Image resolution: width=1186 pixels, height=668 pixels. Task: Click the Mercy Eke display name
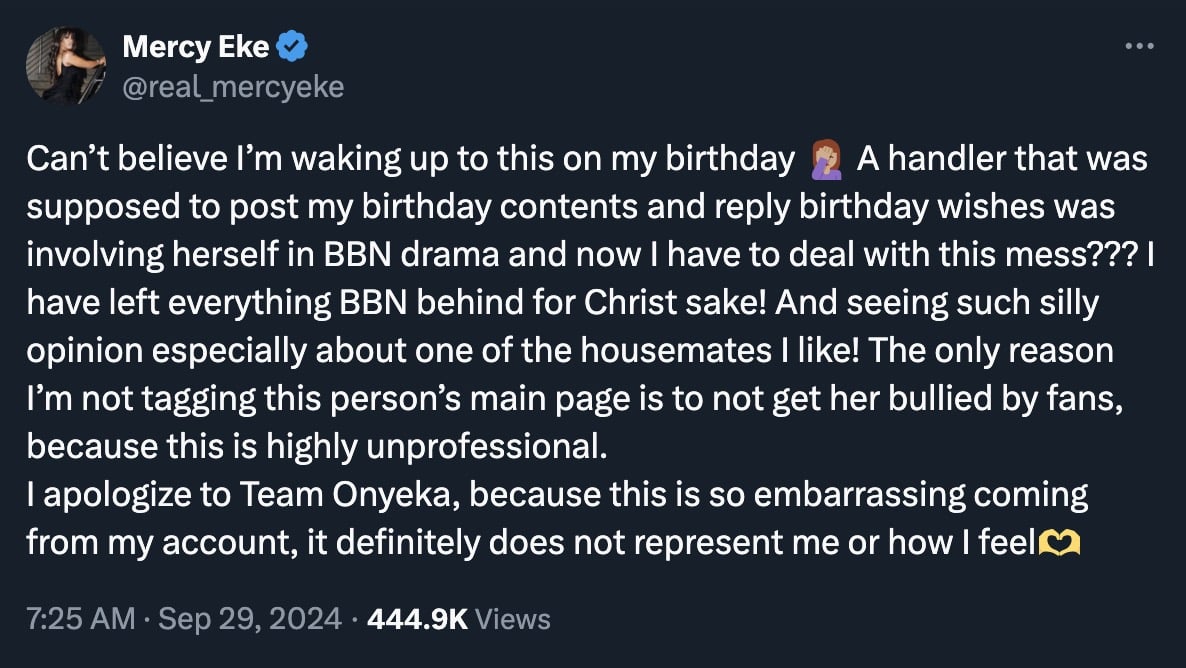[195, 47]
